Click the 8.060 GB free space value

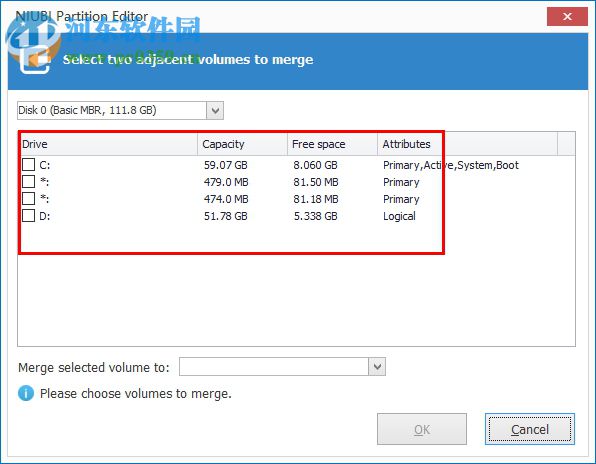pos(315,165)
